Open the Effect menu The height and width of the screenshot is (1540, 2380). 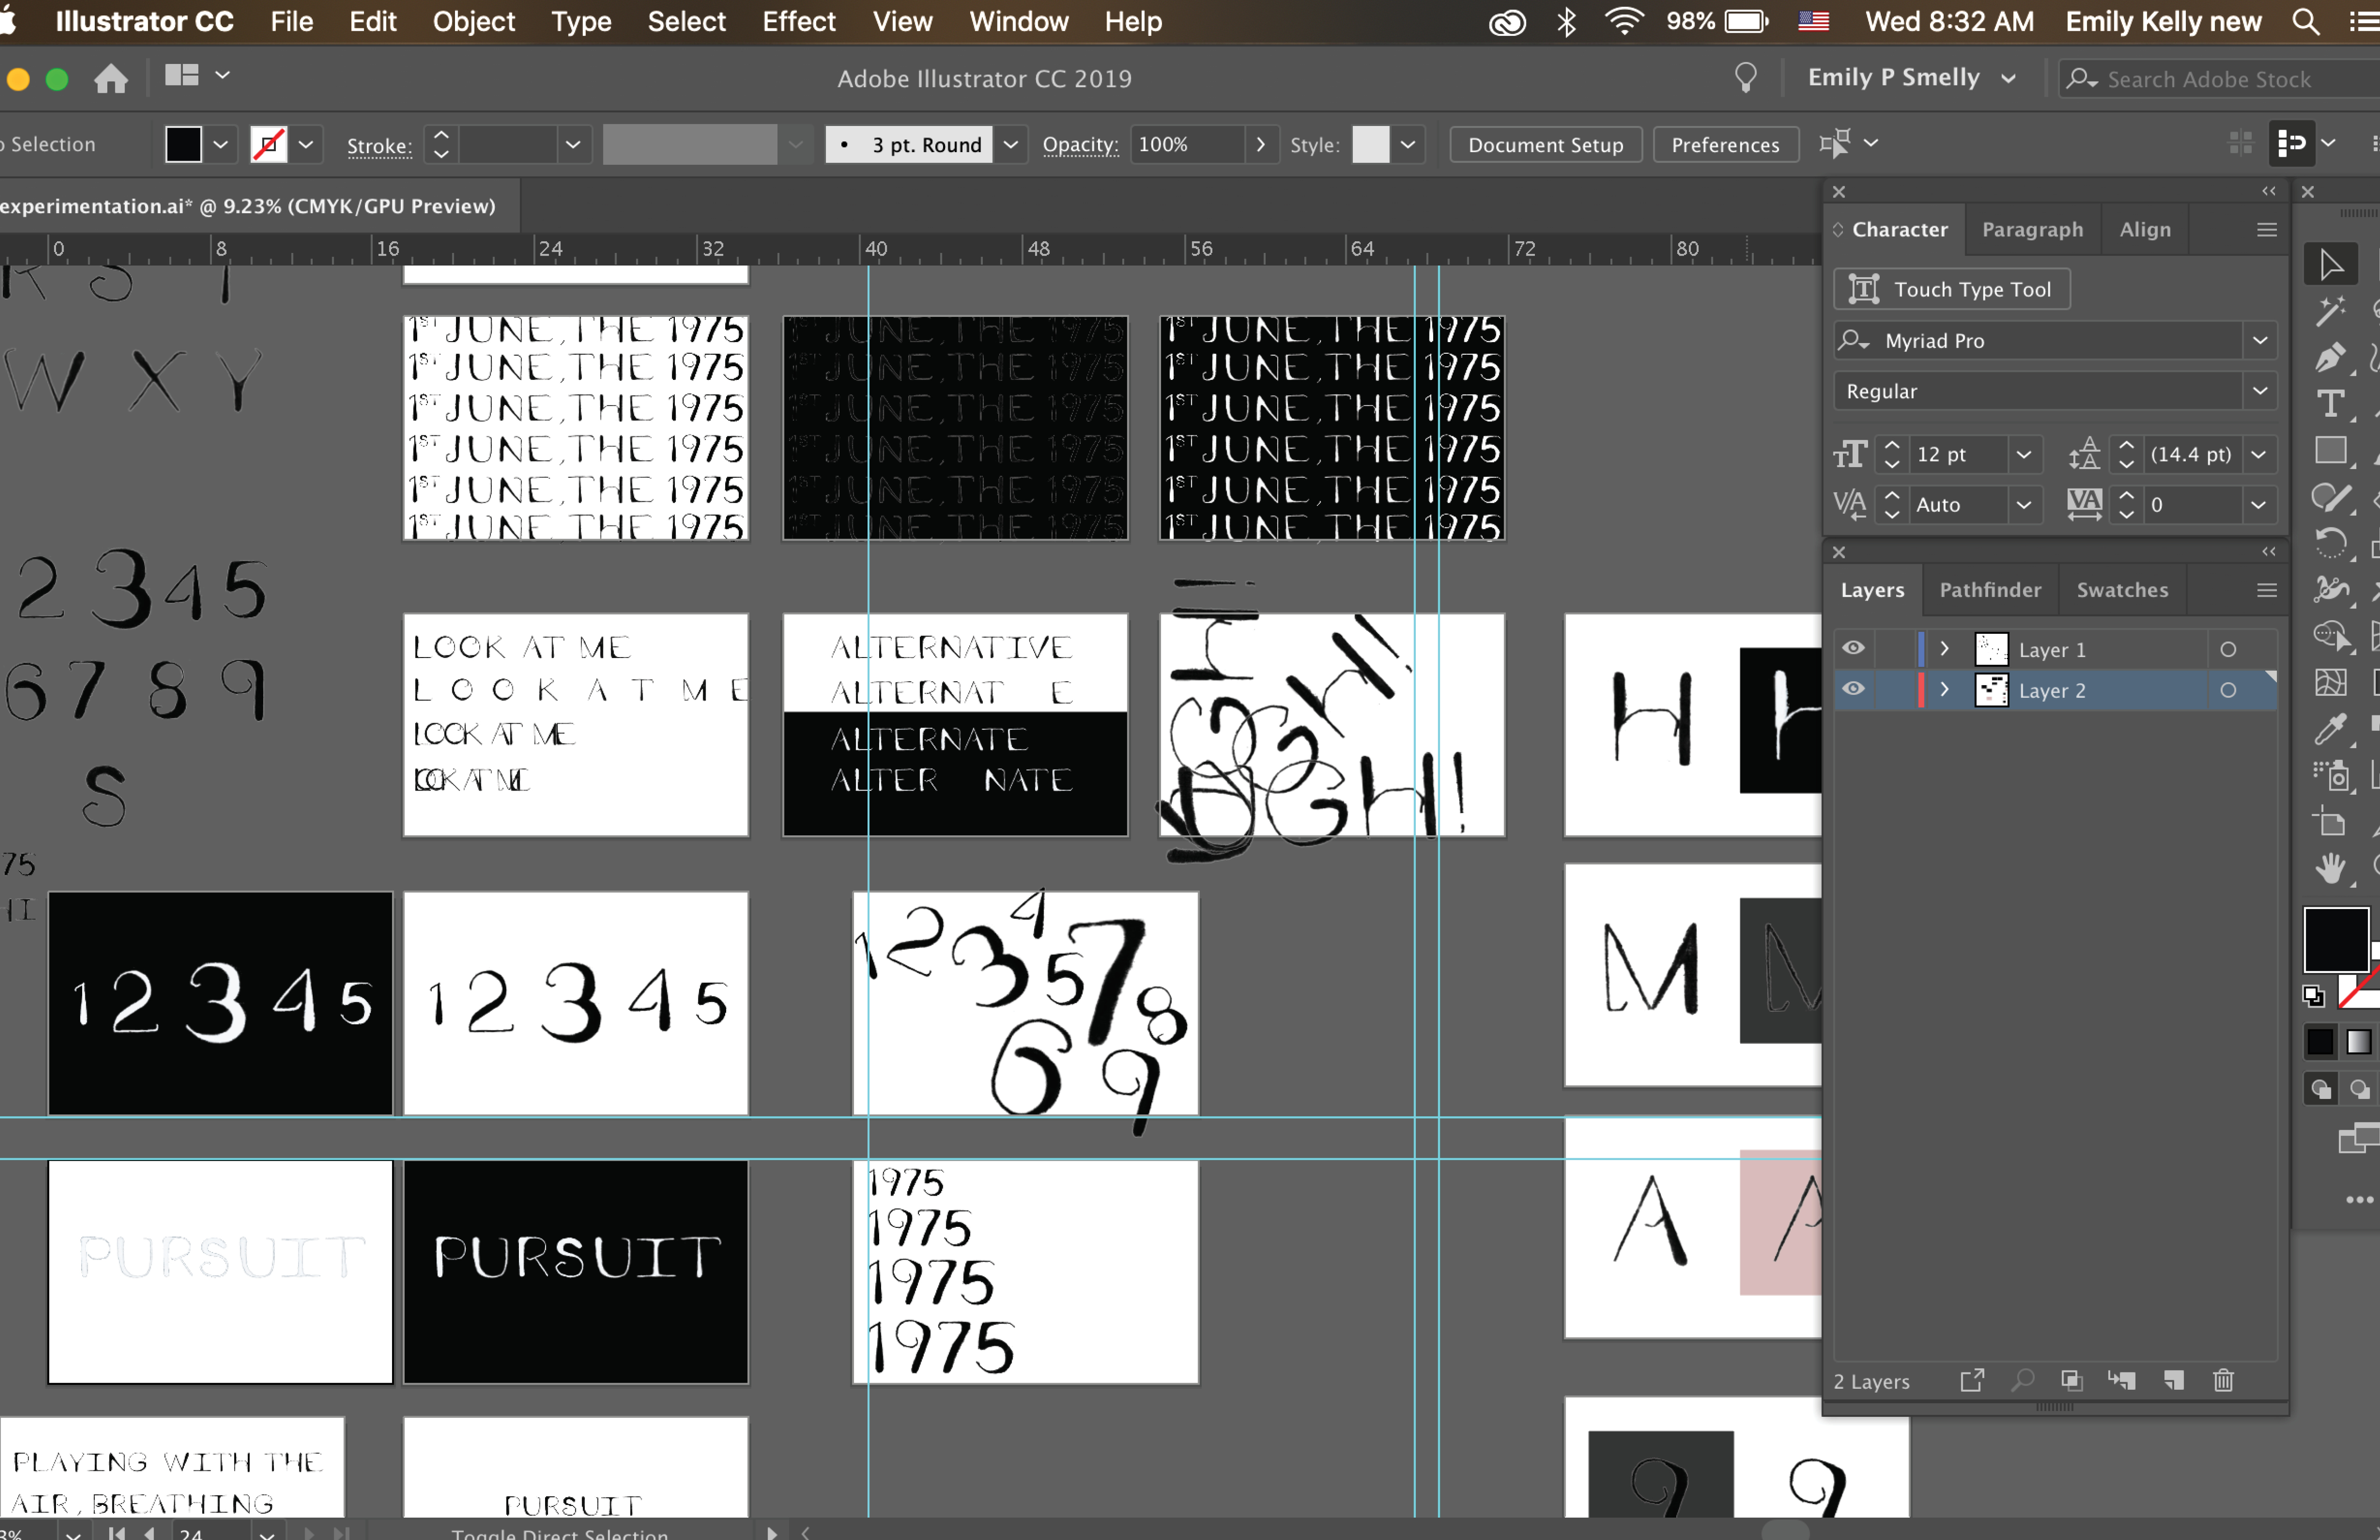coord(798,21)
